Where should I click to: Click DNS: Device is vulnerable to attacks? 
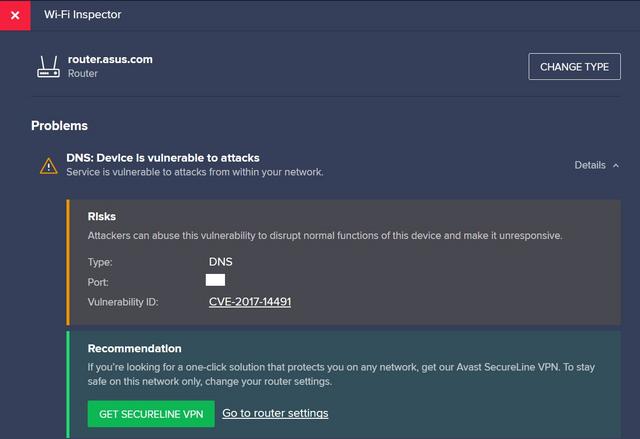[x=163, y=158]
